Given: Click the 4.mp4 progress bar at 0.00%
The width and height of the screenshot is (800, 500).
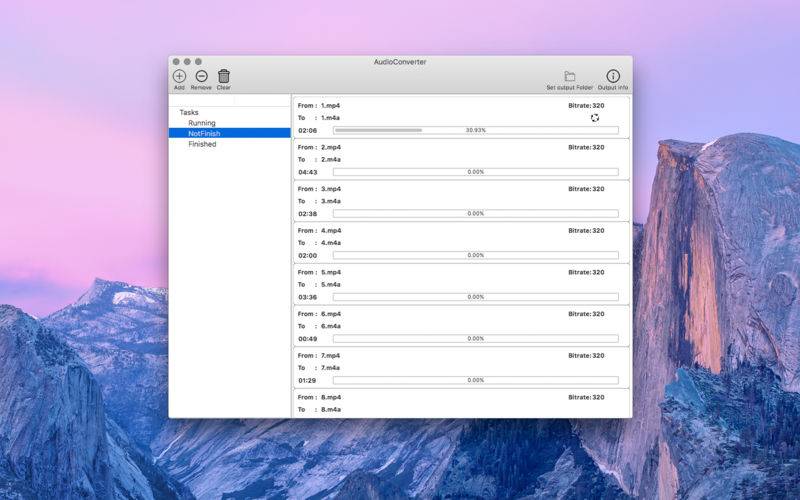Looking at the screenshot, I should [x=475, y=255].
